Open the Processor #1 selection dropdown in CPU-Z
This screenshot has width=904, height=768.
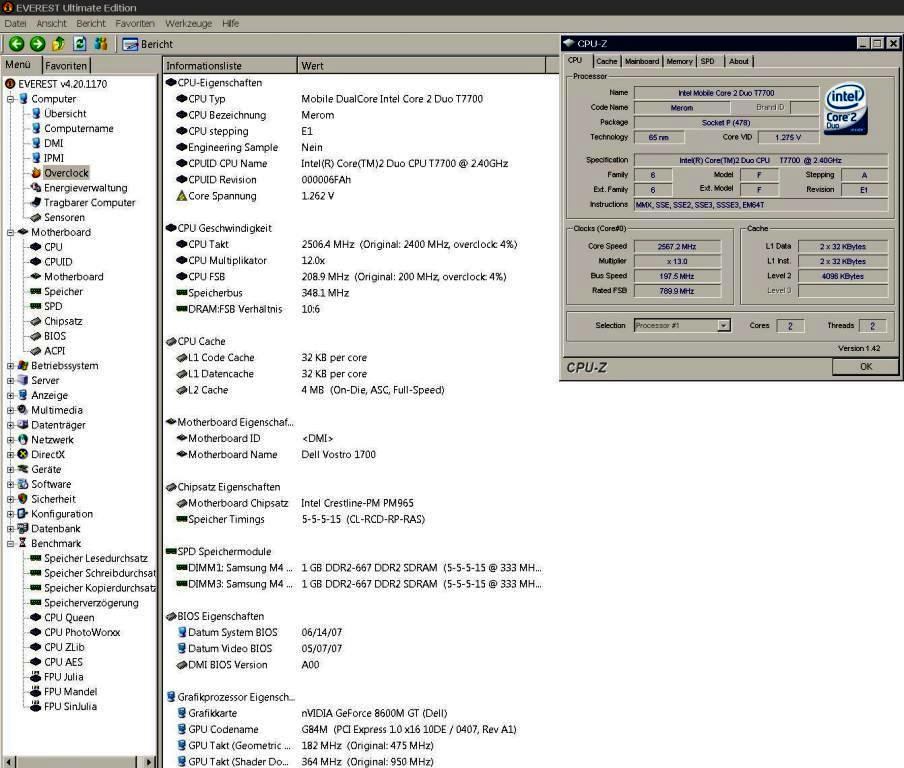click(x=724, y=326)
